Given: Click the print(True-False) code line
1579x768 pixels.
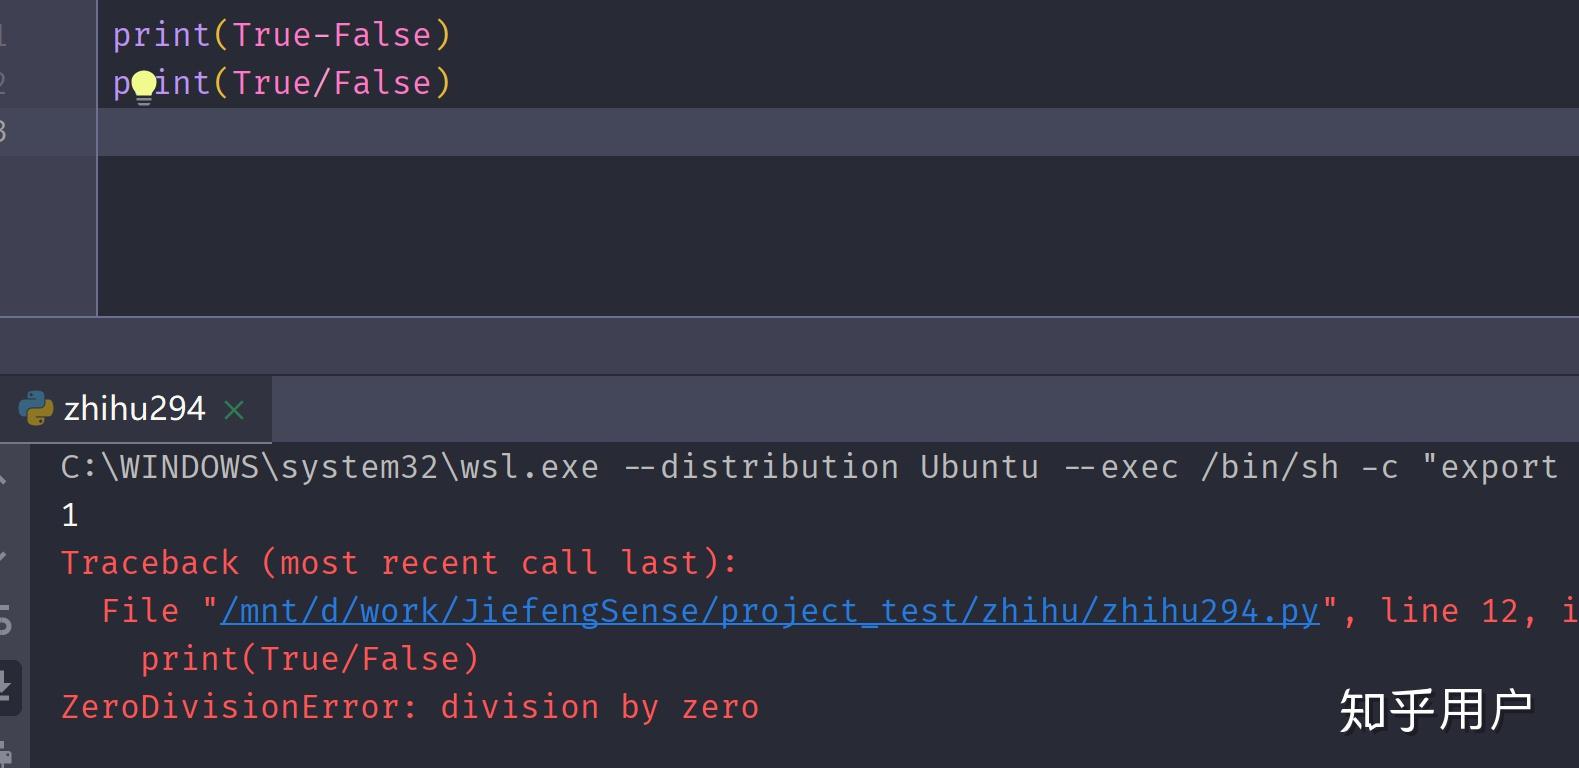Looking at the screenshot, I should tap(282, 36).
